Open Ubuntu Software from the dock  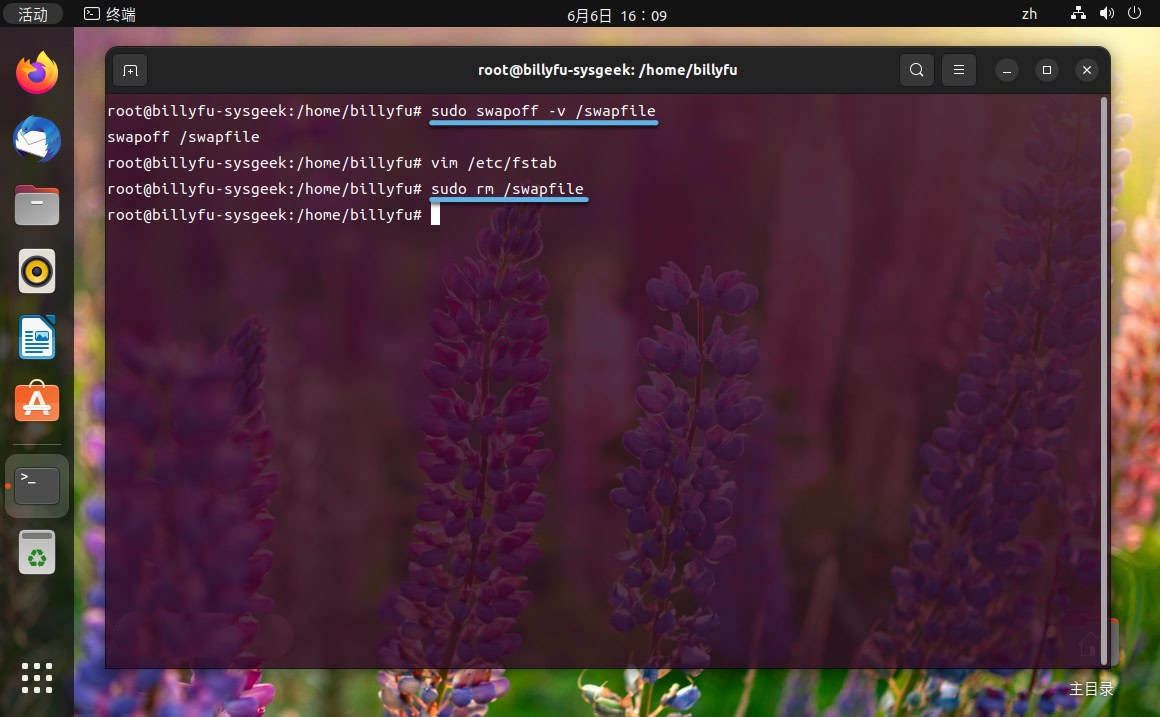click(37, 402)
